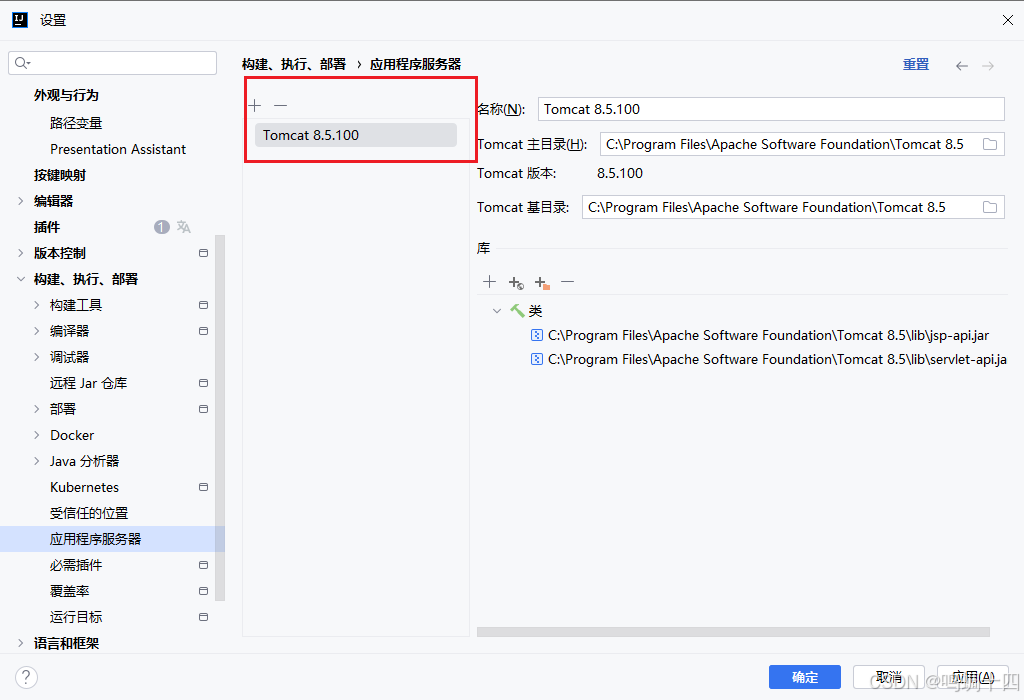Click 应用(A) to apply changes
Screen dimensions: 1024x700
click(x=973, y=677)
